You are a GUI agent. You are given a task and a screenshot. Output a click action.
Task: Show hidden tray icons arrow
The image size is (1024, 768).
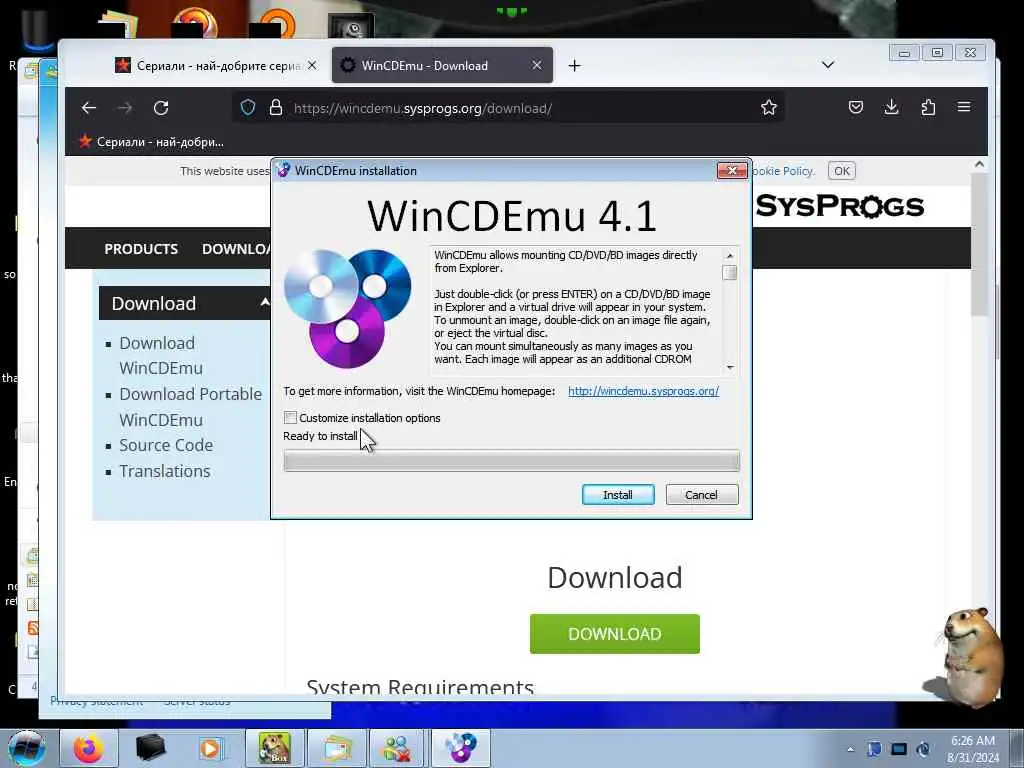tap(850, 749)
